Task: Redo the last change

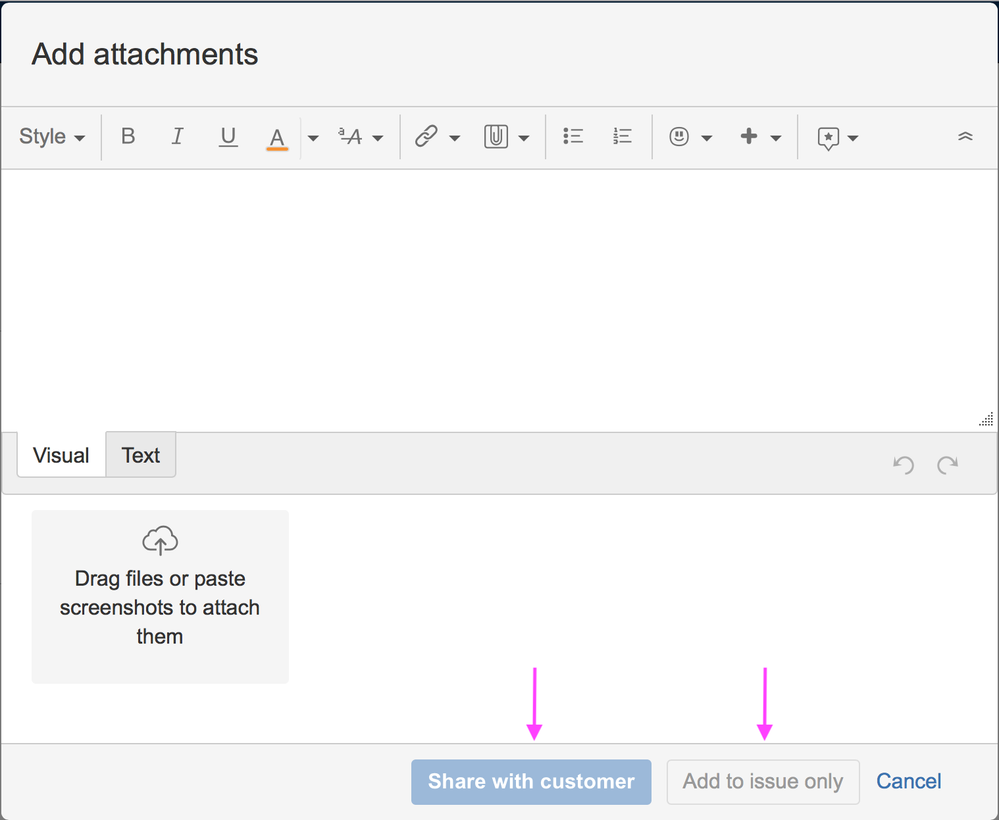Action: [948, 465]
